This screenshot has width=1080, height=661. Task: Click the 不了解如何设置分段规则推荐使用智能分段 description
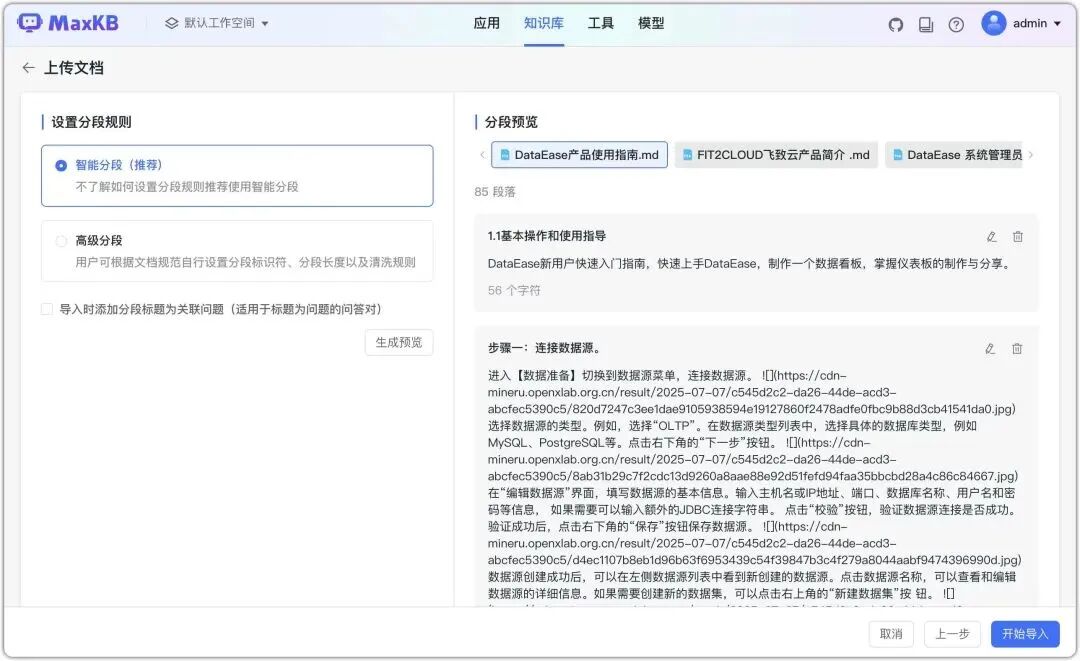(x=187, y=187)
